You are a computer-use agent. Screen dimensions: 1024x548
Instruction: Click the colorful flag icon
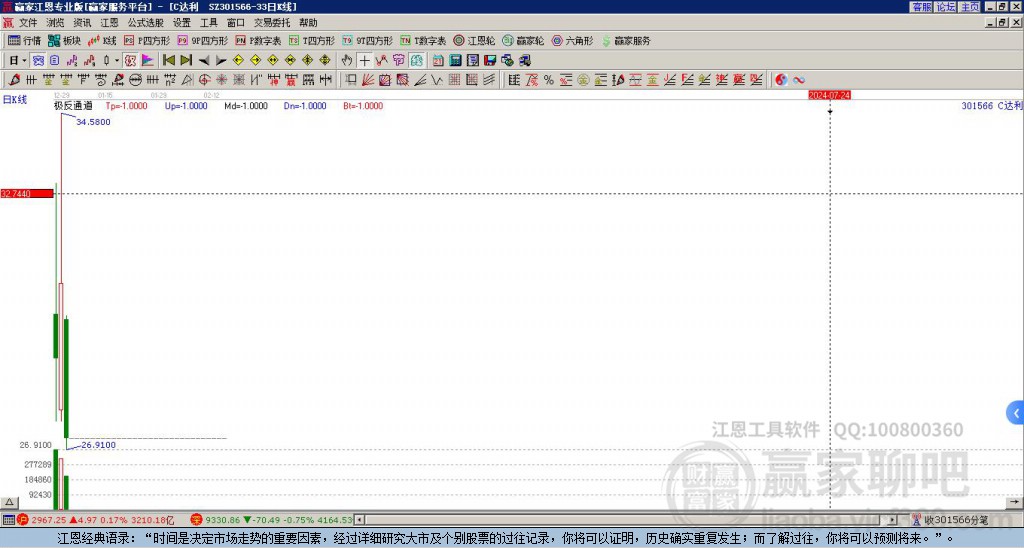pyautogui.click(x=148, y=60)
